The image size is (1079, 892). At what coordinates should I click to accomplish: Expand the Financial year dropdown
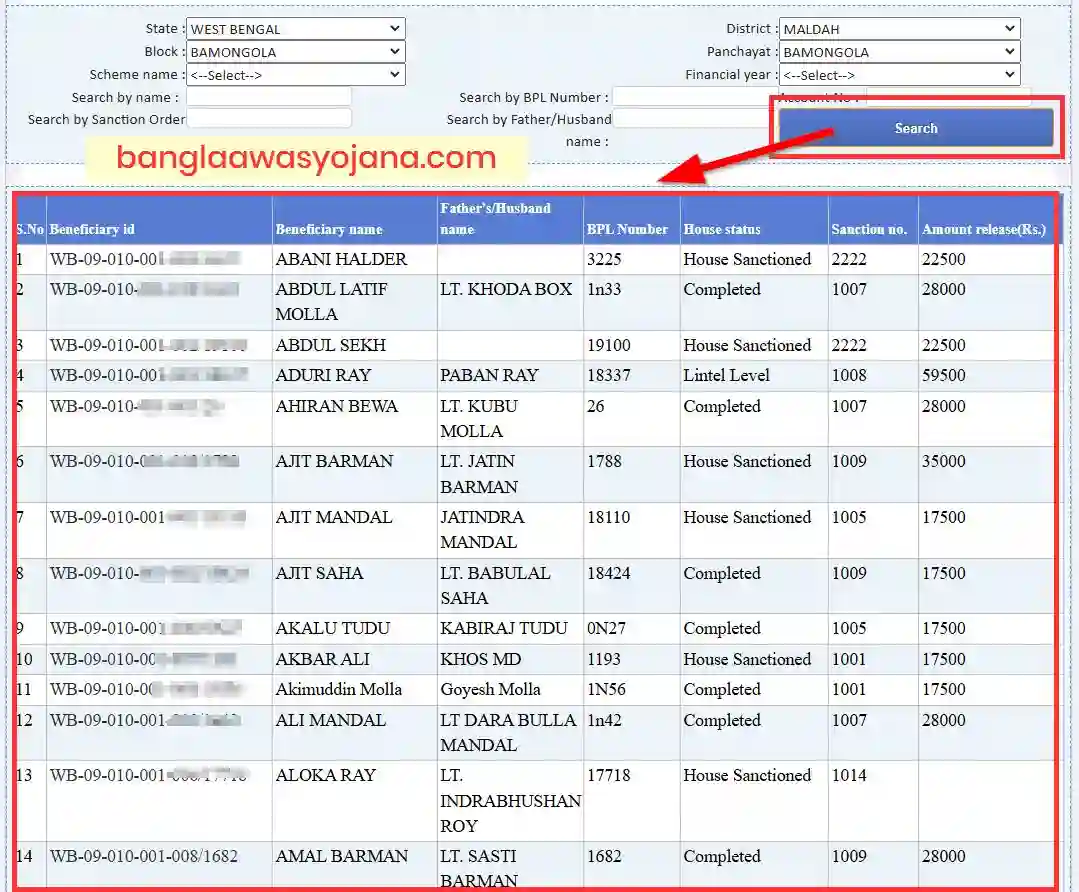pos(899,75)
